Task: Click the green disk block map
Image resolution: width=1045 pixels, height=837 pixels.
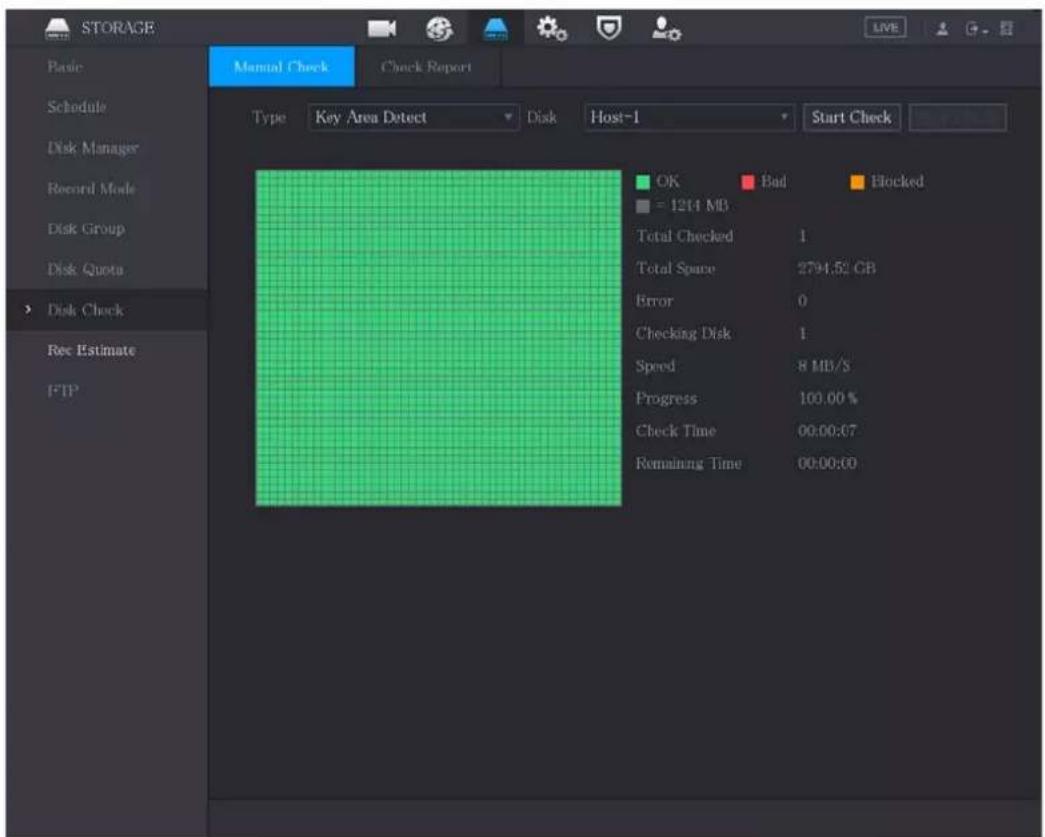Action: click(x=439, y=338)
